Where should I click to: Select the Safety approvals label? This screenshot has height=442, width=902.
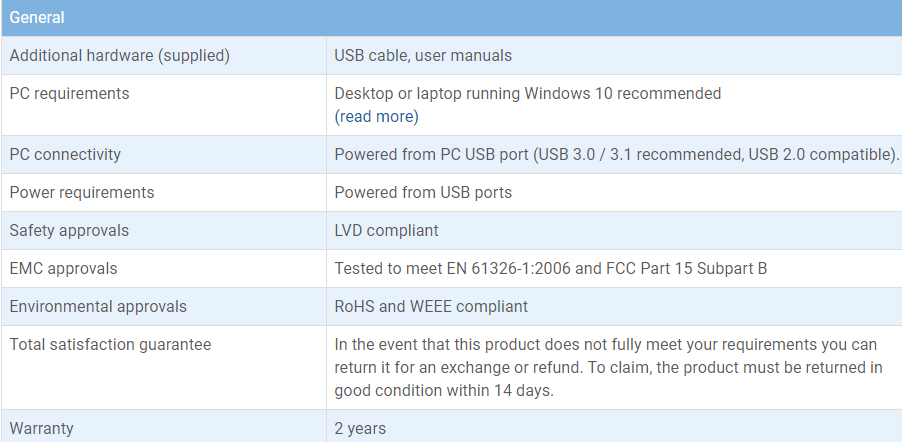[x=69, y=230]
